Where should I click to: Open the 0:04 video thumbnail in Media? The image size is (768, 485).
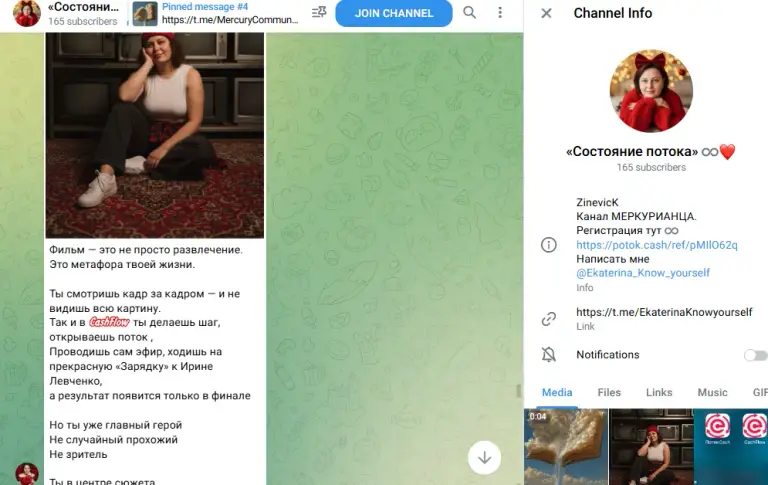tap(566, 447)
